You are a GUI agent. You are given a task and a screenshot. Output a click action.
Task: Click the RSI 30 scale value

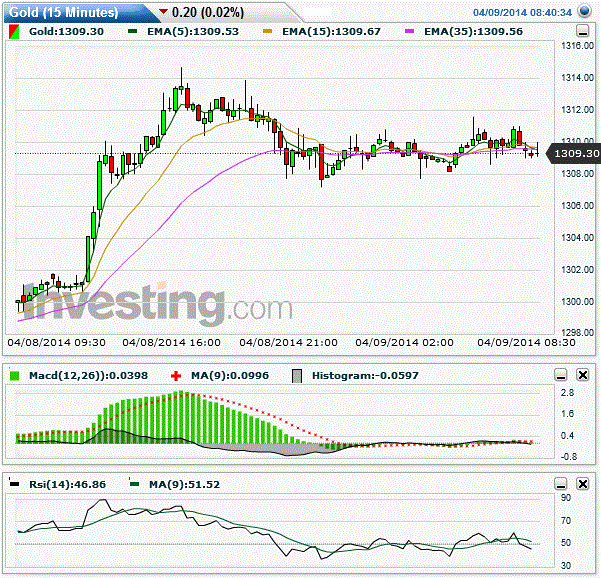point(566,565)
